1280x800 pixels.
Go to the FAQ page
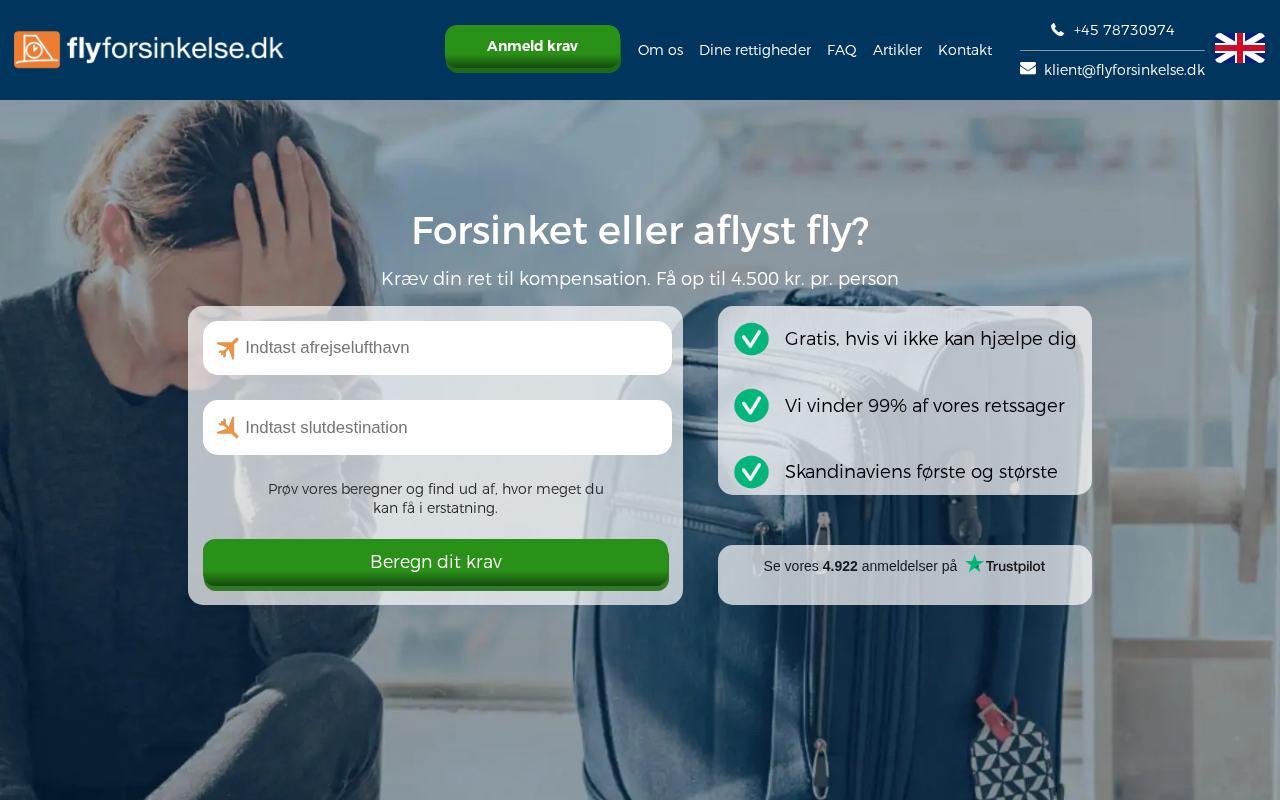point(842,50)
